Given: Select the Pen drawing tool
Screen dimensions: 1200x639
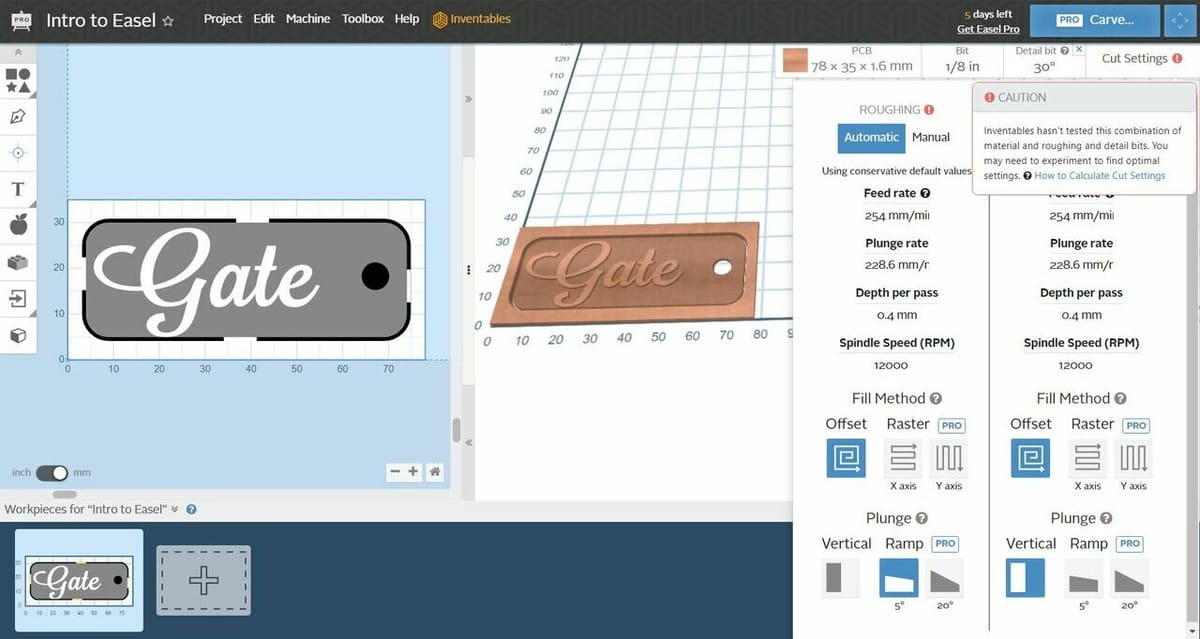Looking at the screenshot, I should pyautogui.click(x=18, y=116).
